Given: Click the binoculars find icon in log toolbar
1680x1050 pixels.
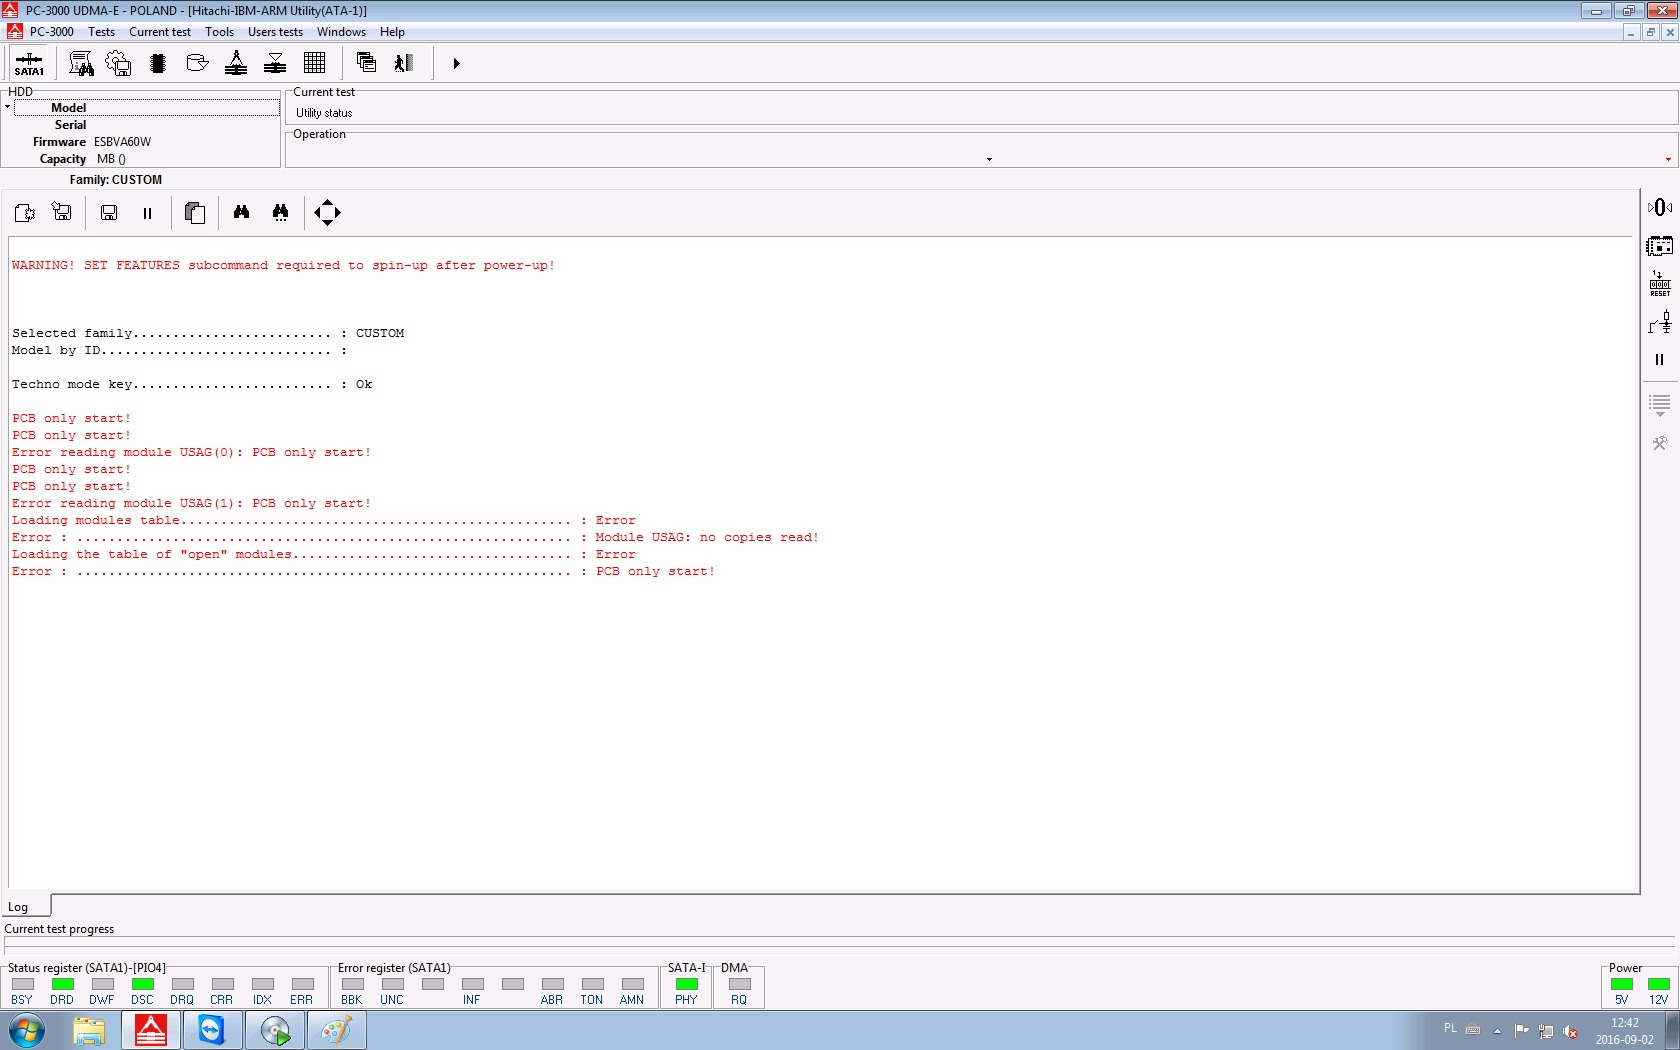Looking at the screenshot, I should pos(241,212).
